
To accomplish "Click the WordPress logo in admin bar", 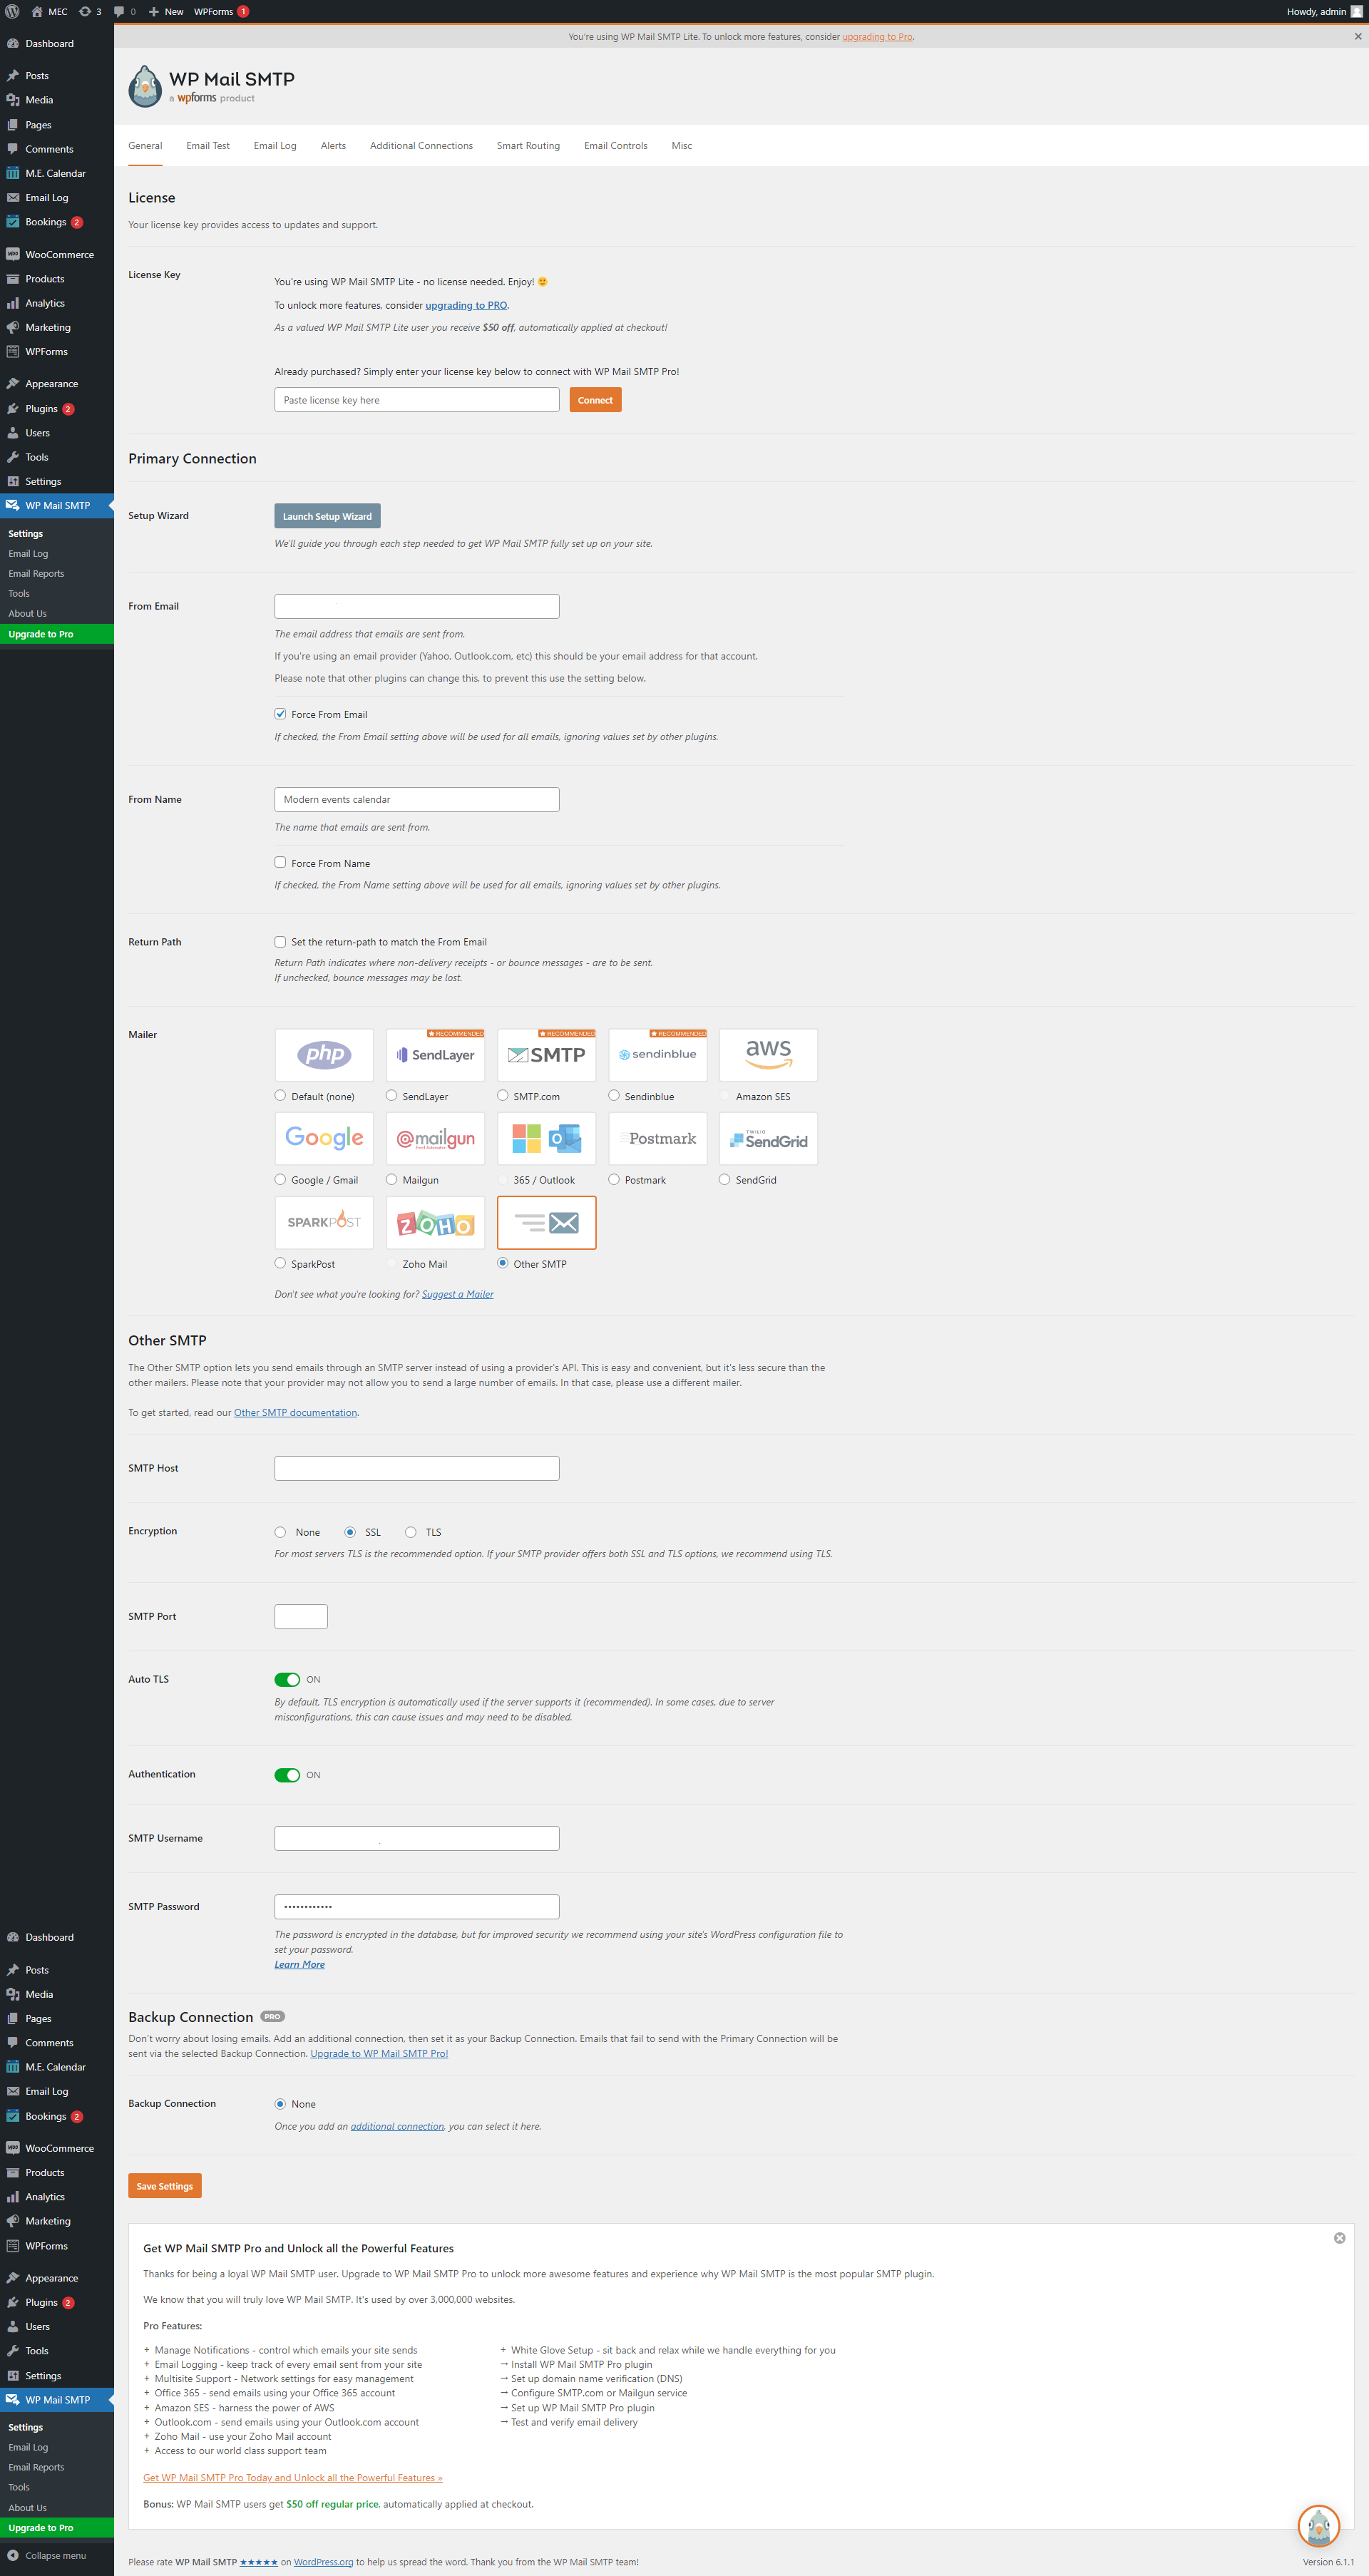I will [13, 12].
